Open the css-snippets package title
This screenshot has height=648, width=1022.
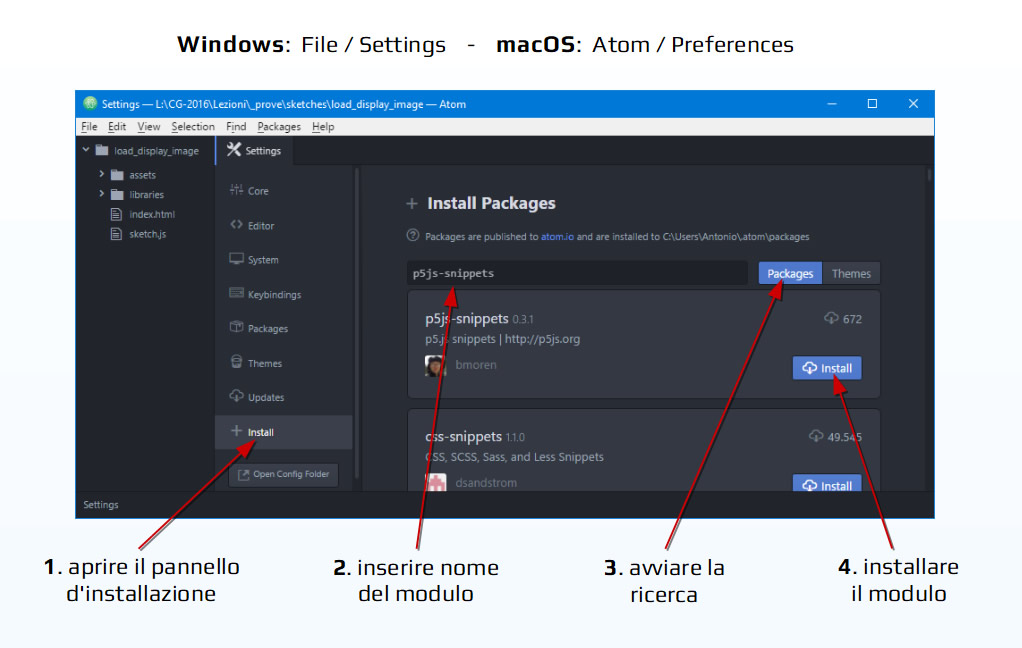(463, 437)
